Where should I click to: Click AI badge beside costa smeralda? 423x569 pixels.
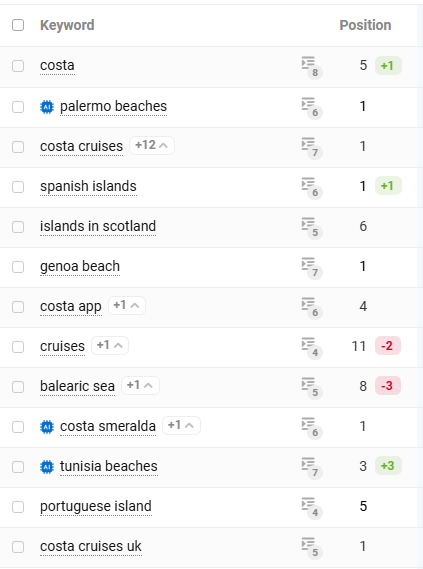47,427
